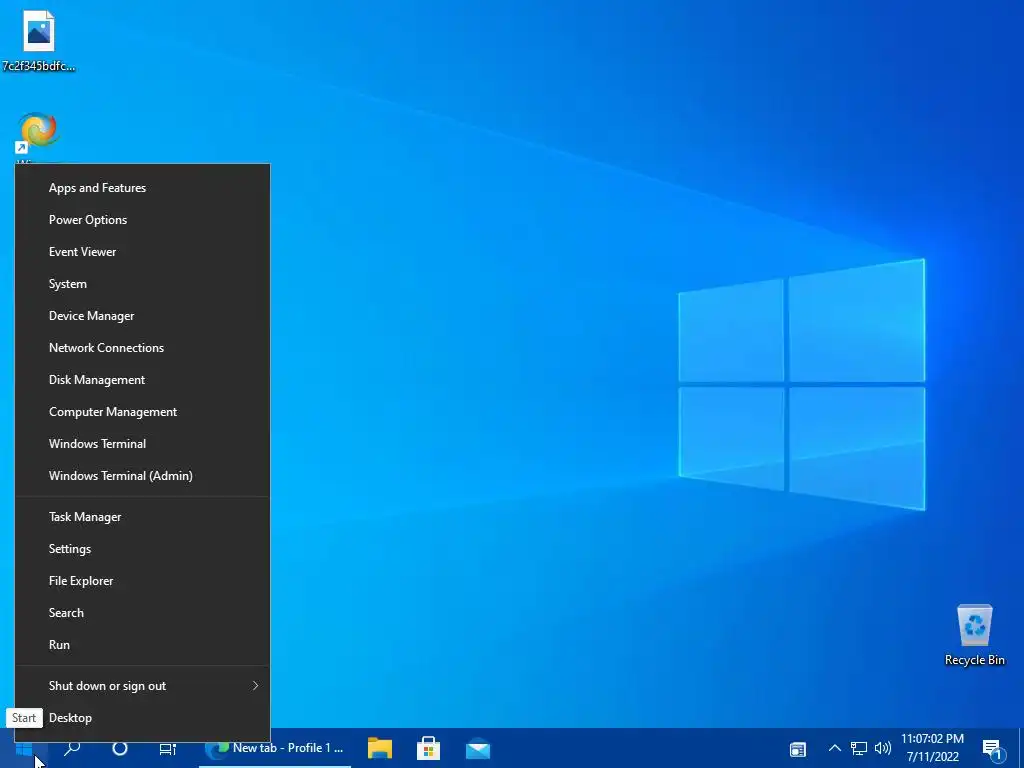This screenshot has height=768, width=1024.
Task: Open the network status tray icon
Action: coord(858,748)
